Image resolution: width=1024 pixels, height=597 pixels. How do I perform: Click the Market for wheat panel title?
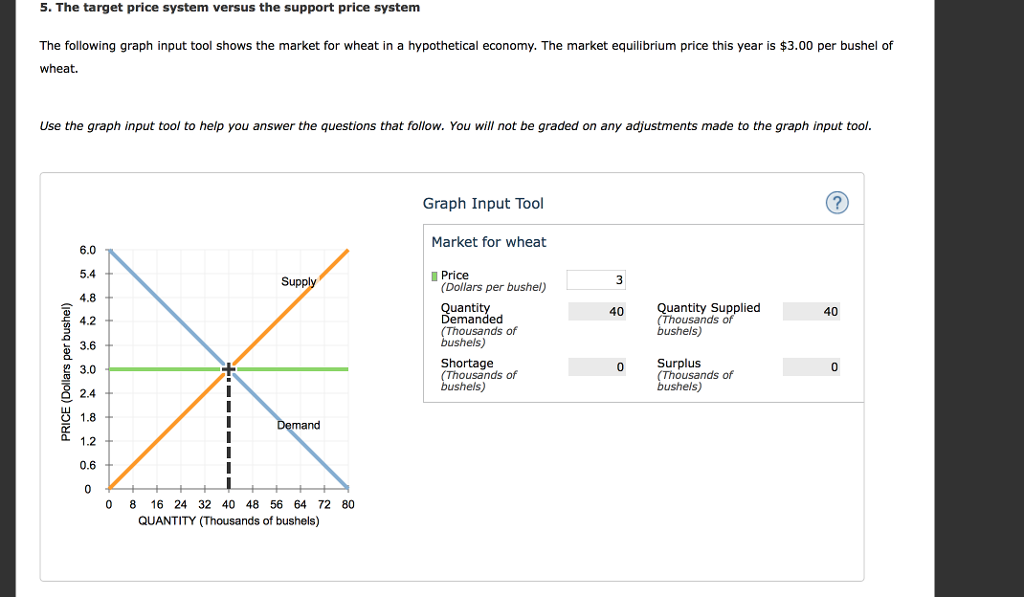[487, 242]
